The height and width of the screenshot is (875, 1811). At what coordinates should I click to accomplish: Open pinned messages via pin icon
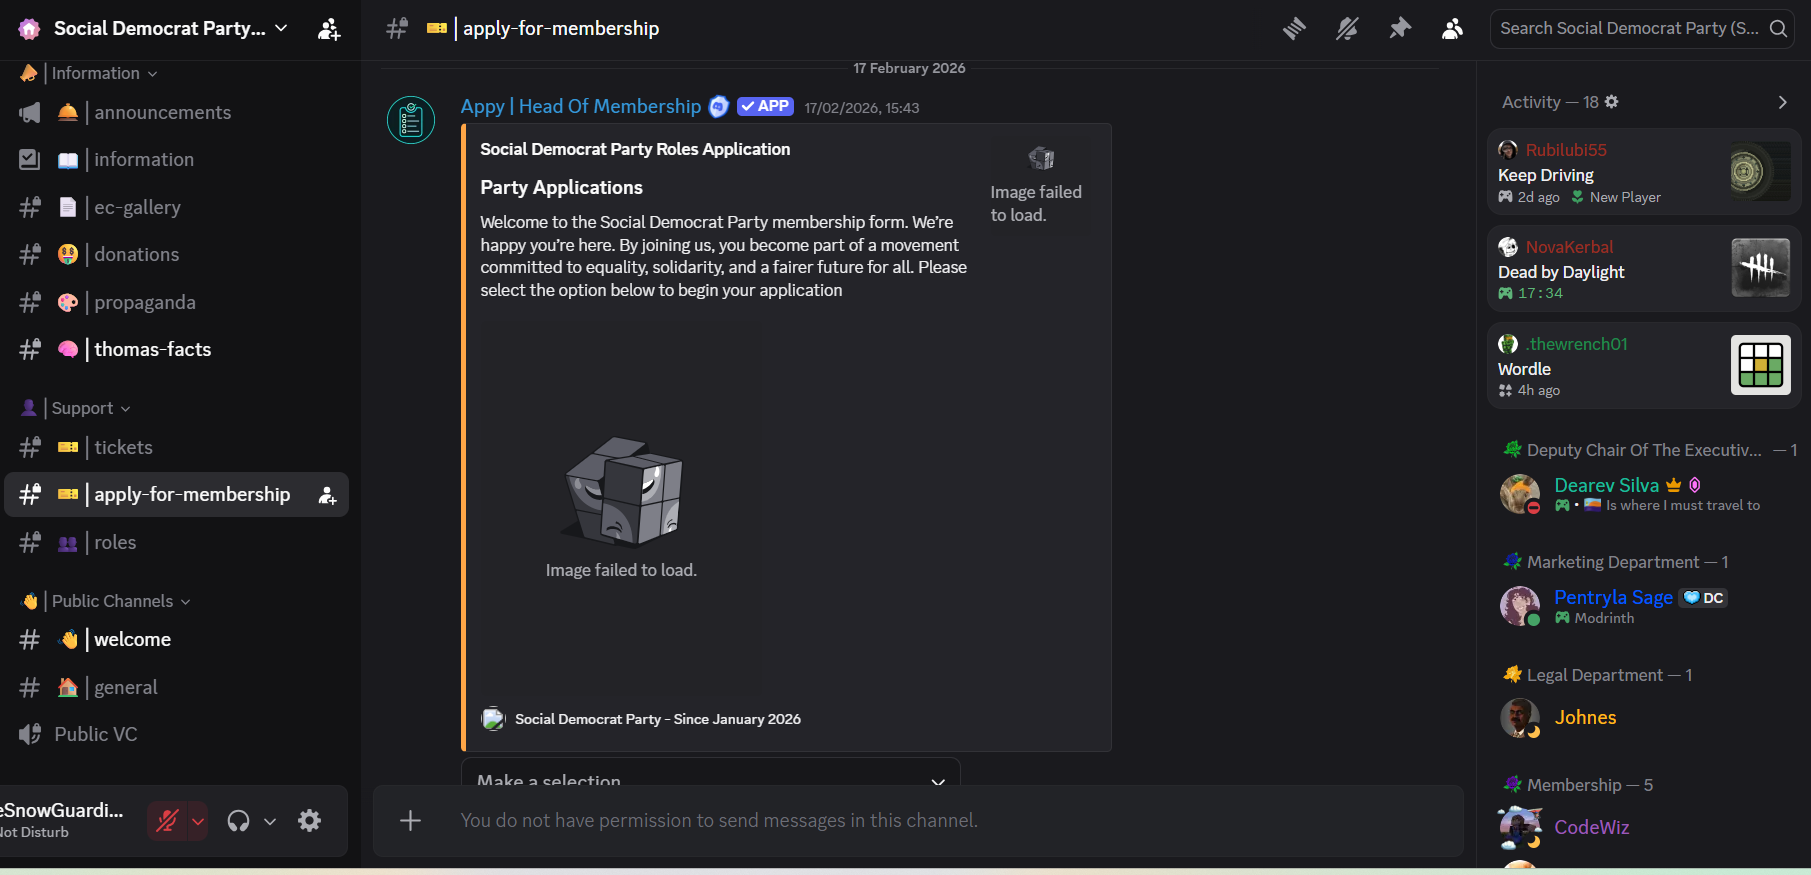1400,29
